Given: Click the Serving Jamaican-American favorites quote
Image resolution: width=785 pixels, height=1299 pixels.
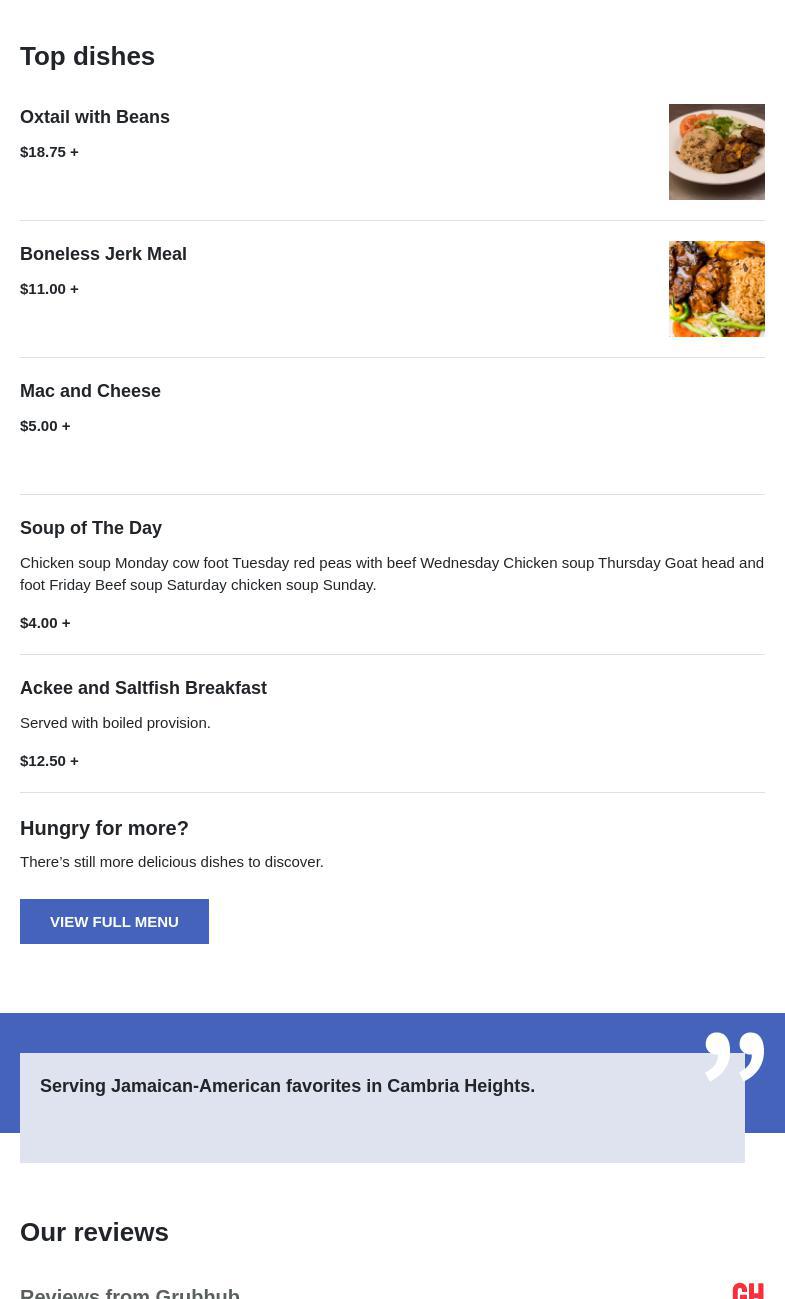Looking at the screenshot, I should point(287,1086).
